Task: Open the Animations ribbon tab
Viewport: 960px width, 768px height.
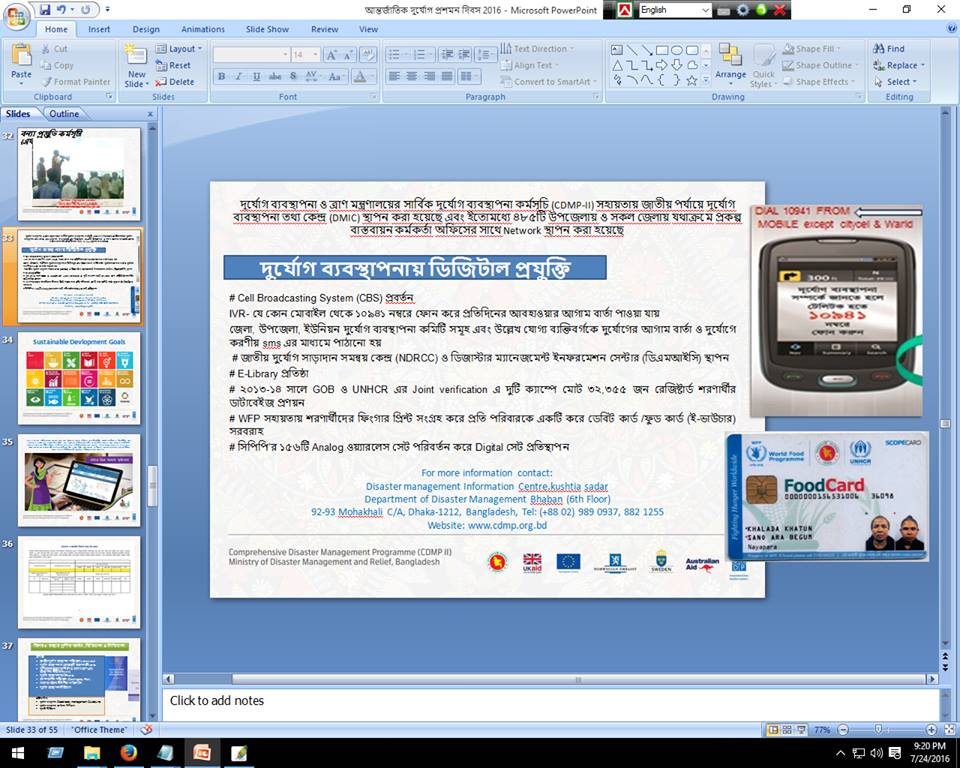Action: click(x=203, y=29)
